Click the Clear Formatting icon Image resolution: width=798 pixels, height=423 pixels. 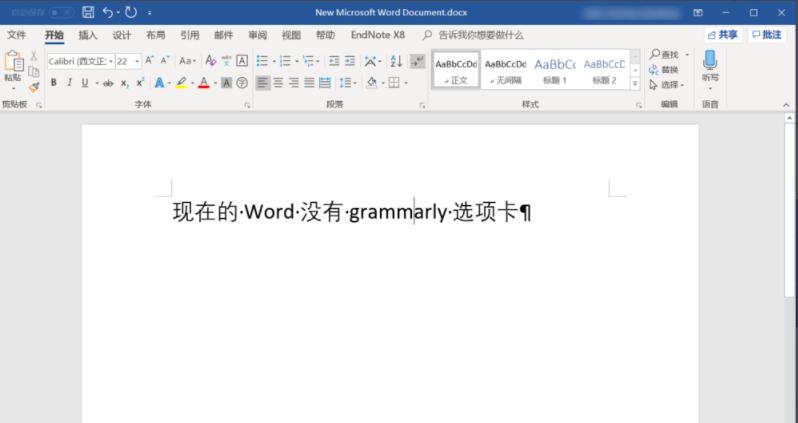[211, 61]
